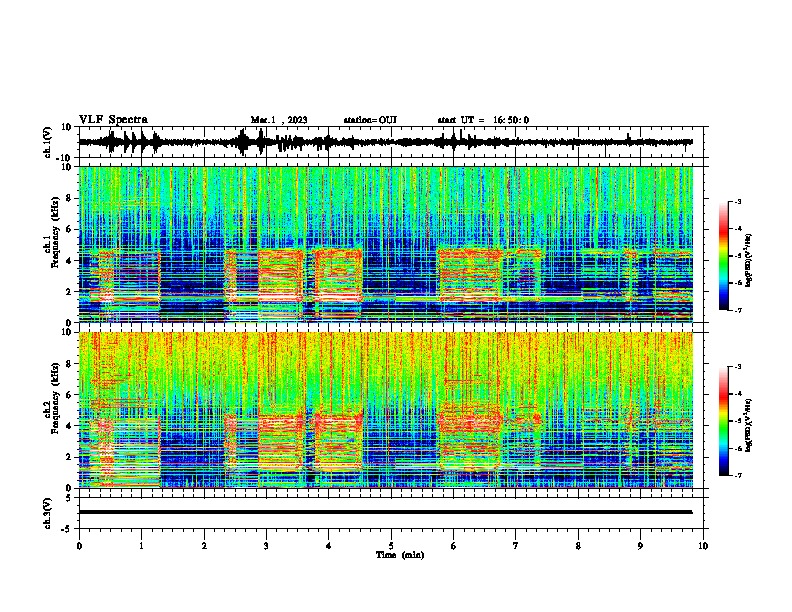792x612 pixels.
Task: Select the date text 'Mar.1 , 2023'
Action: pyautogui.click(x=279, y=120)
